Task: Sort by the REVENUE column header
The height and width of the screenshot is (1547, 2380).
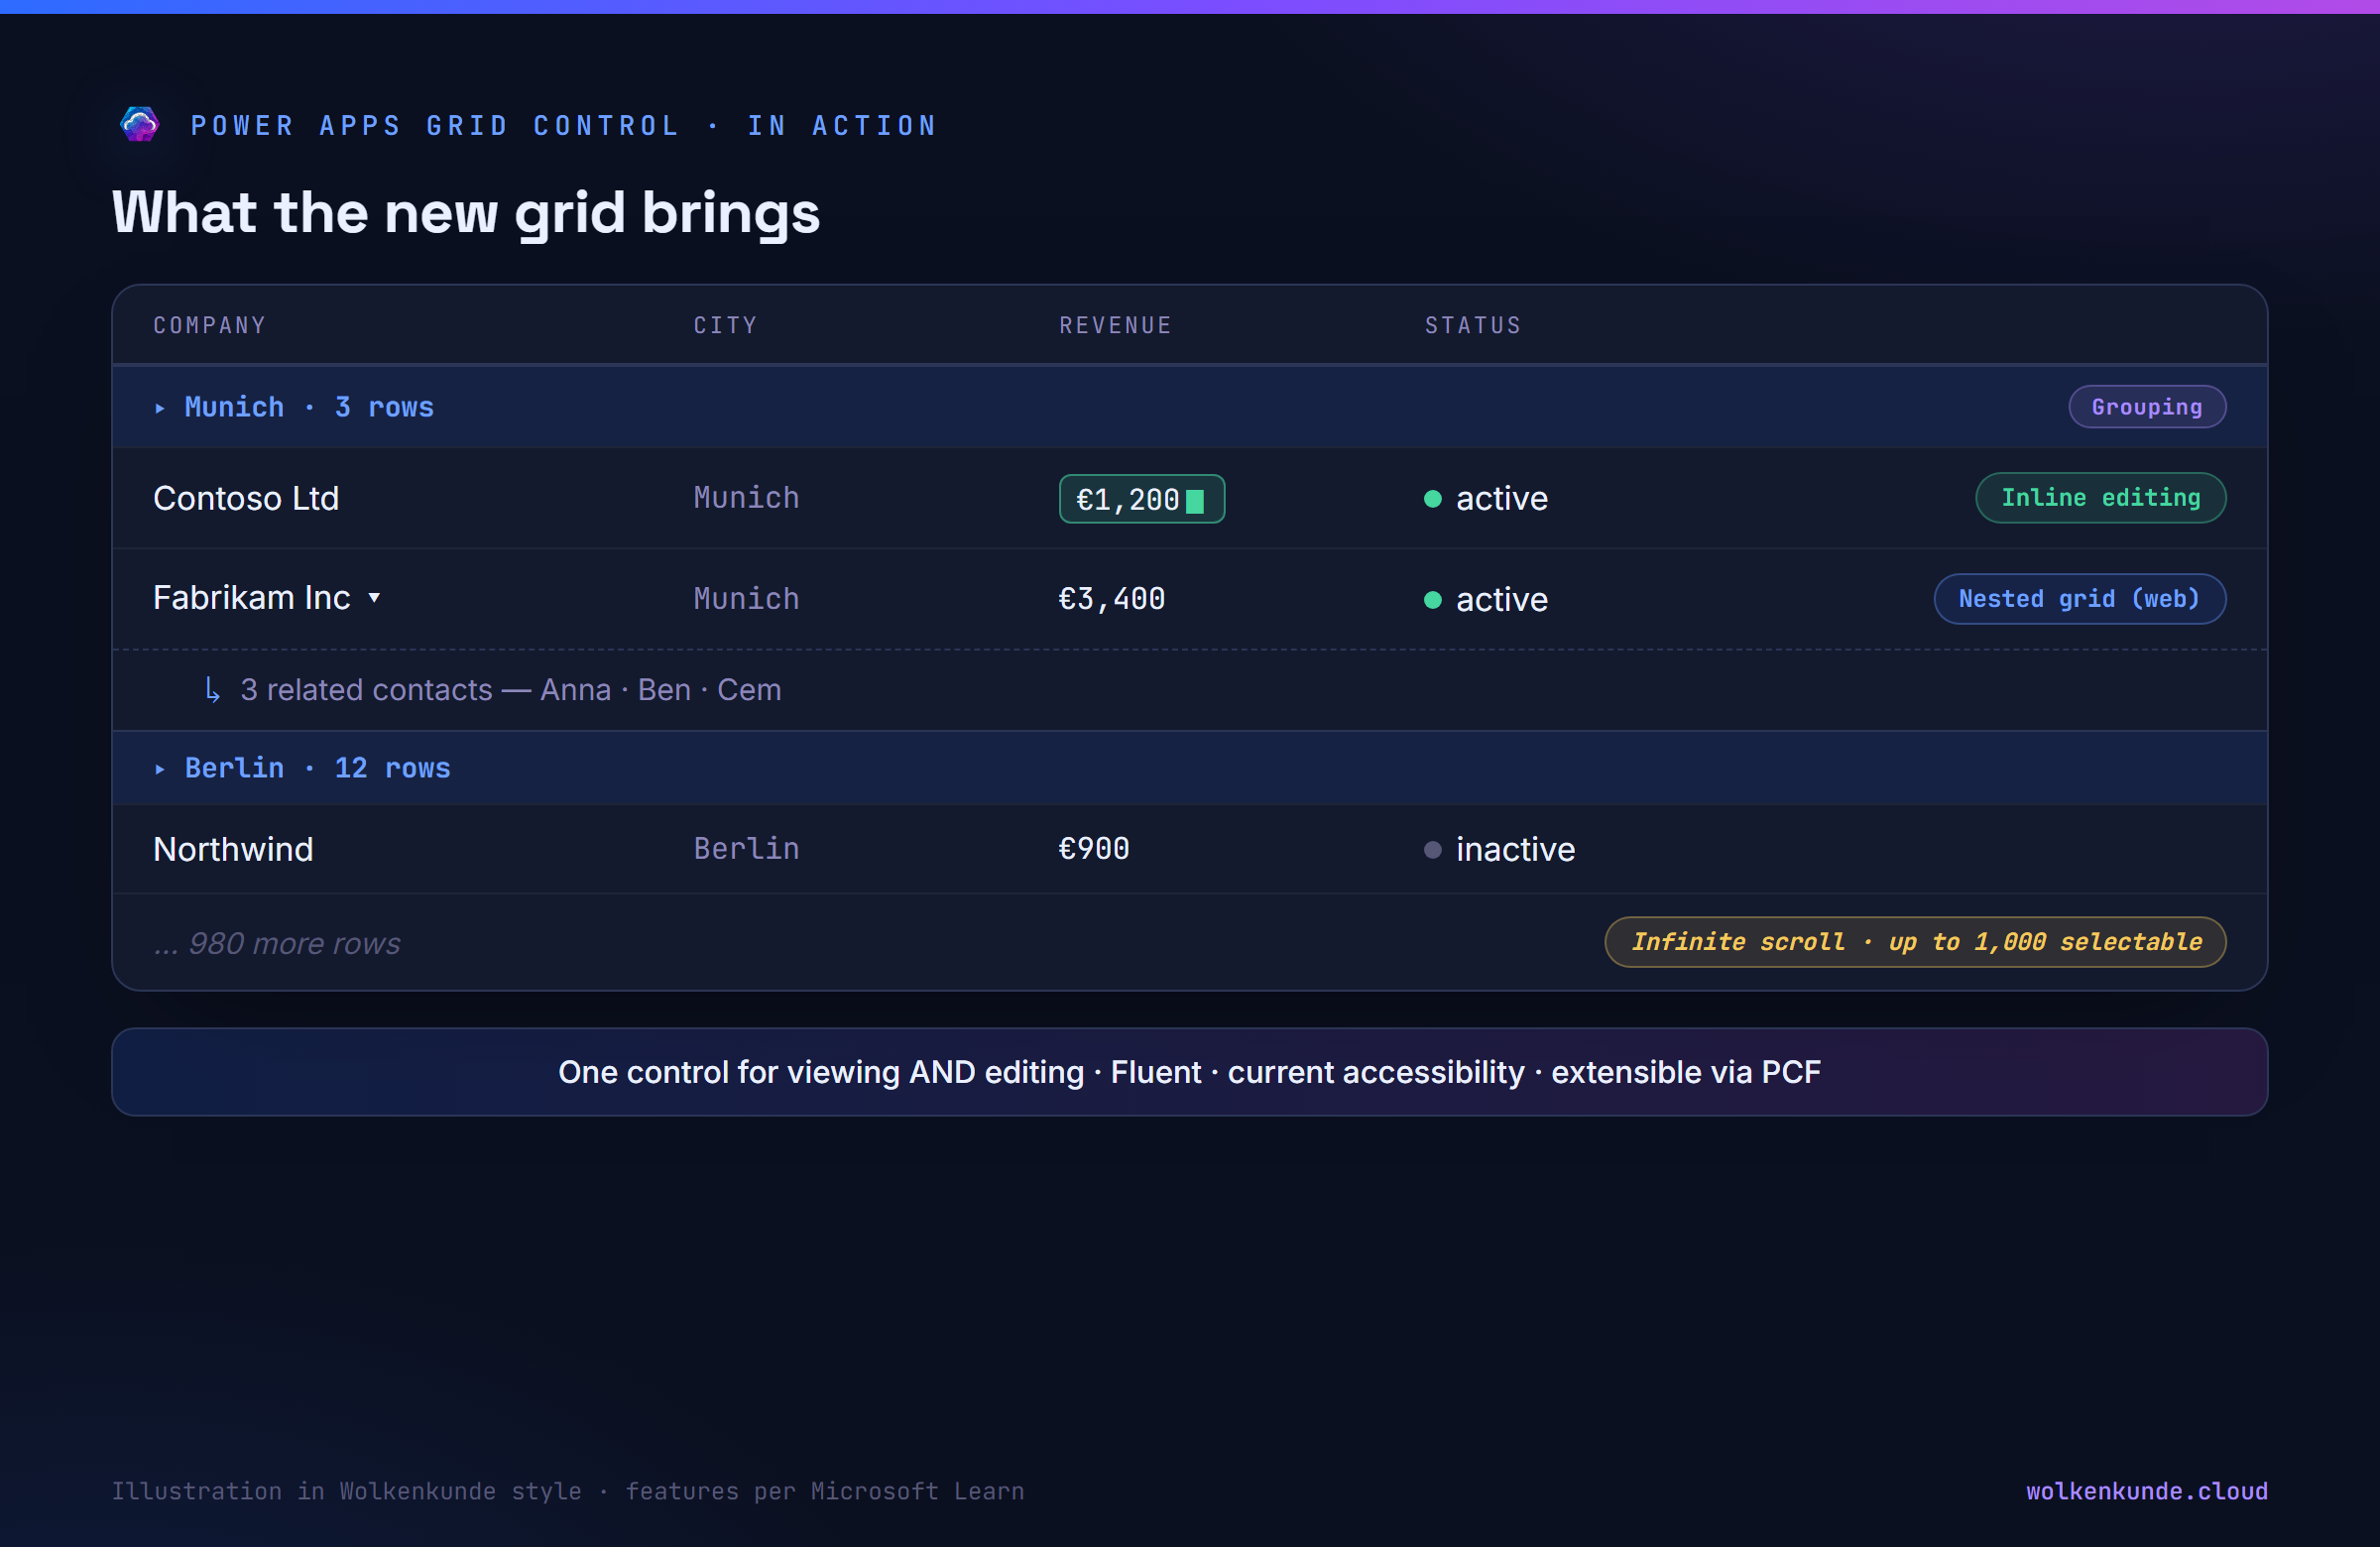Action: coord(1115,325)
